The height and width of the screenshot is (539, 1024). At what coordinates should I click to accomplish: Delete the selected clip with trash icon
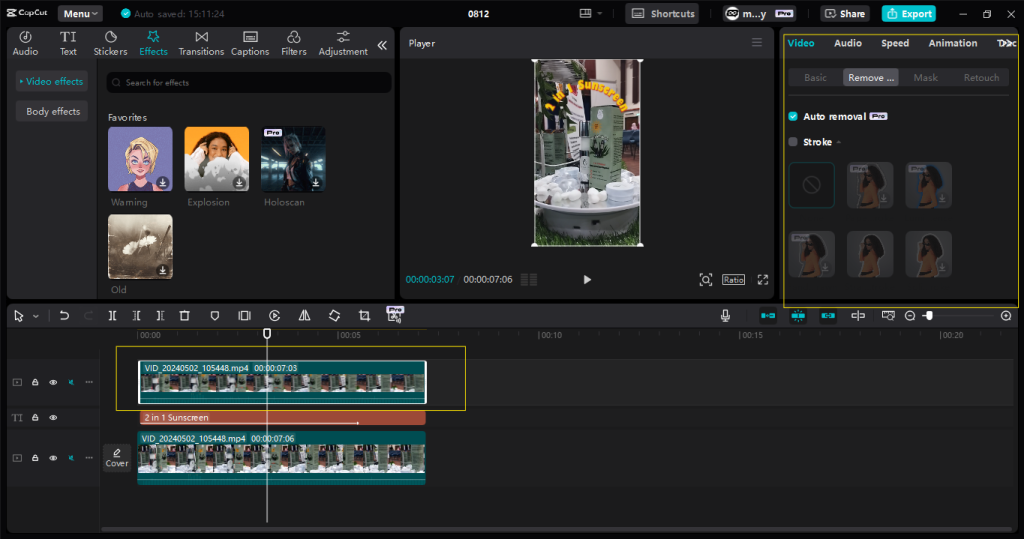tap(185, 316)
